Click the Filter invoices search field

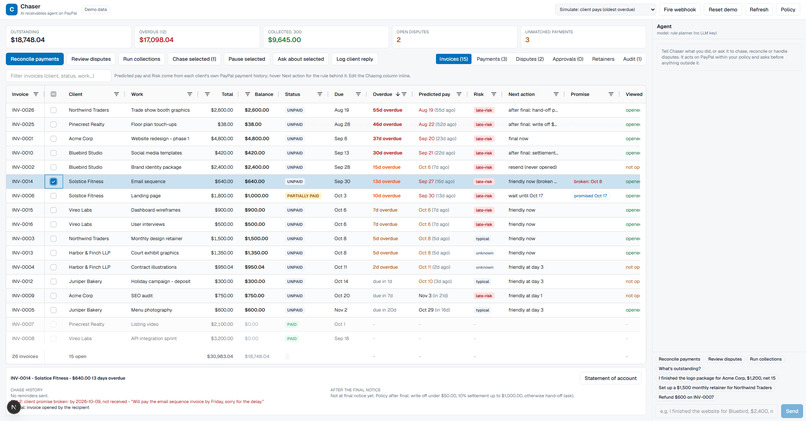tap(59, 76)
